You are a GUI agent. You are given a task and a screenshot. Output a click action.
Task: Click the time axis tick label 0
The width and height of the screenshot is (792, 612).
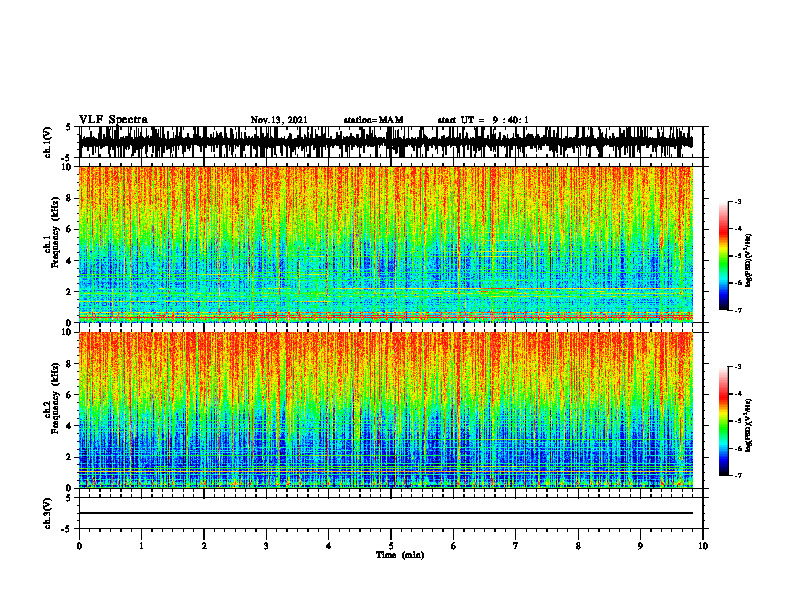click(x=79, y=546)
